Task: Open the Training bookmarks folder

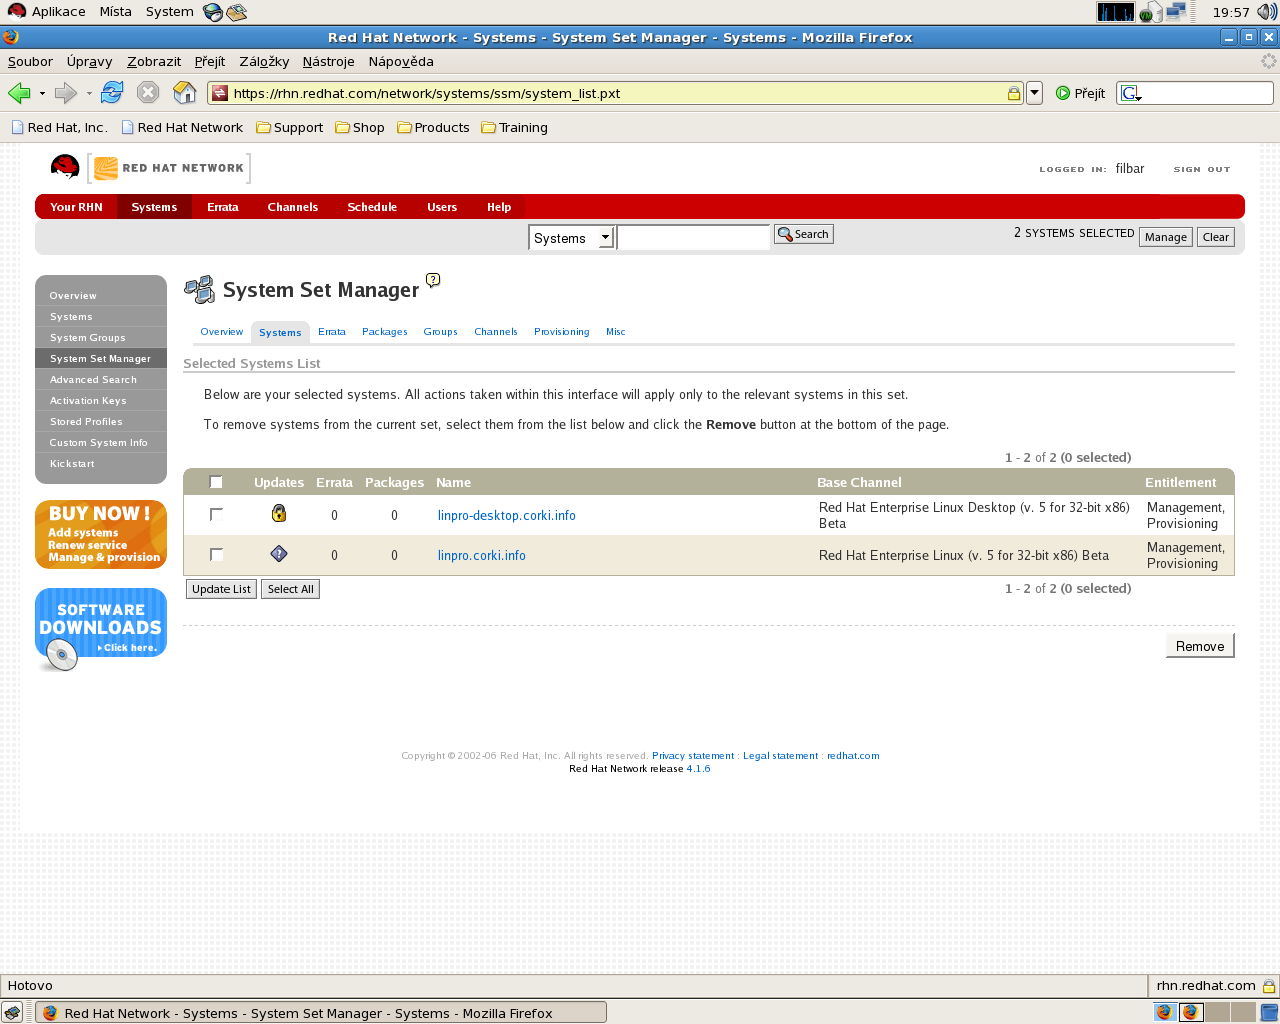Action: pyautogui.click(x=514, y=127)
